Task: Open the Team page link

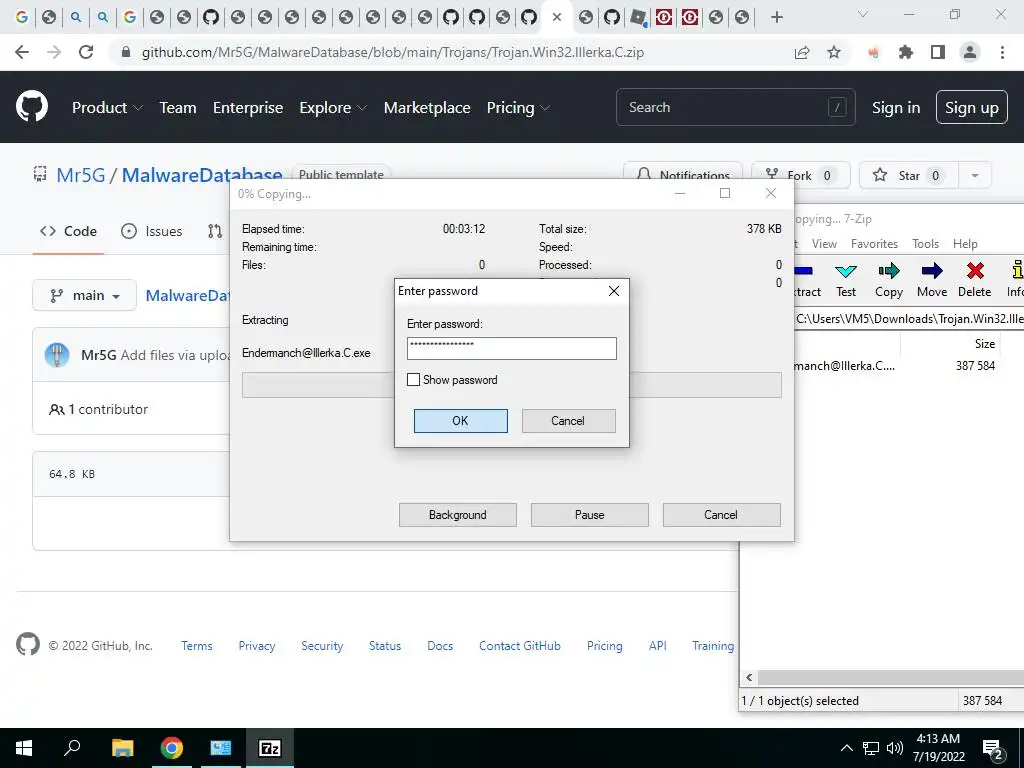Action: 178,108
